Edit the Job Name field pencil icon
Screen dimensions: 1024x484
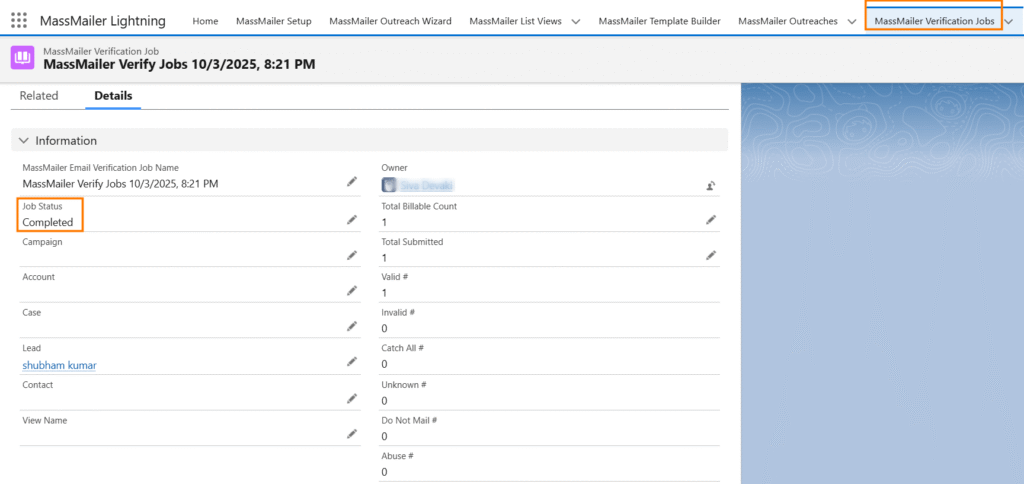tap(352, 182)
